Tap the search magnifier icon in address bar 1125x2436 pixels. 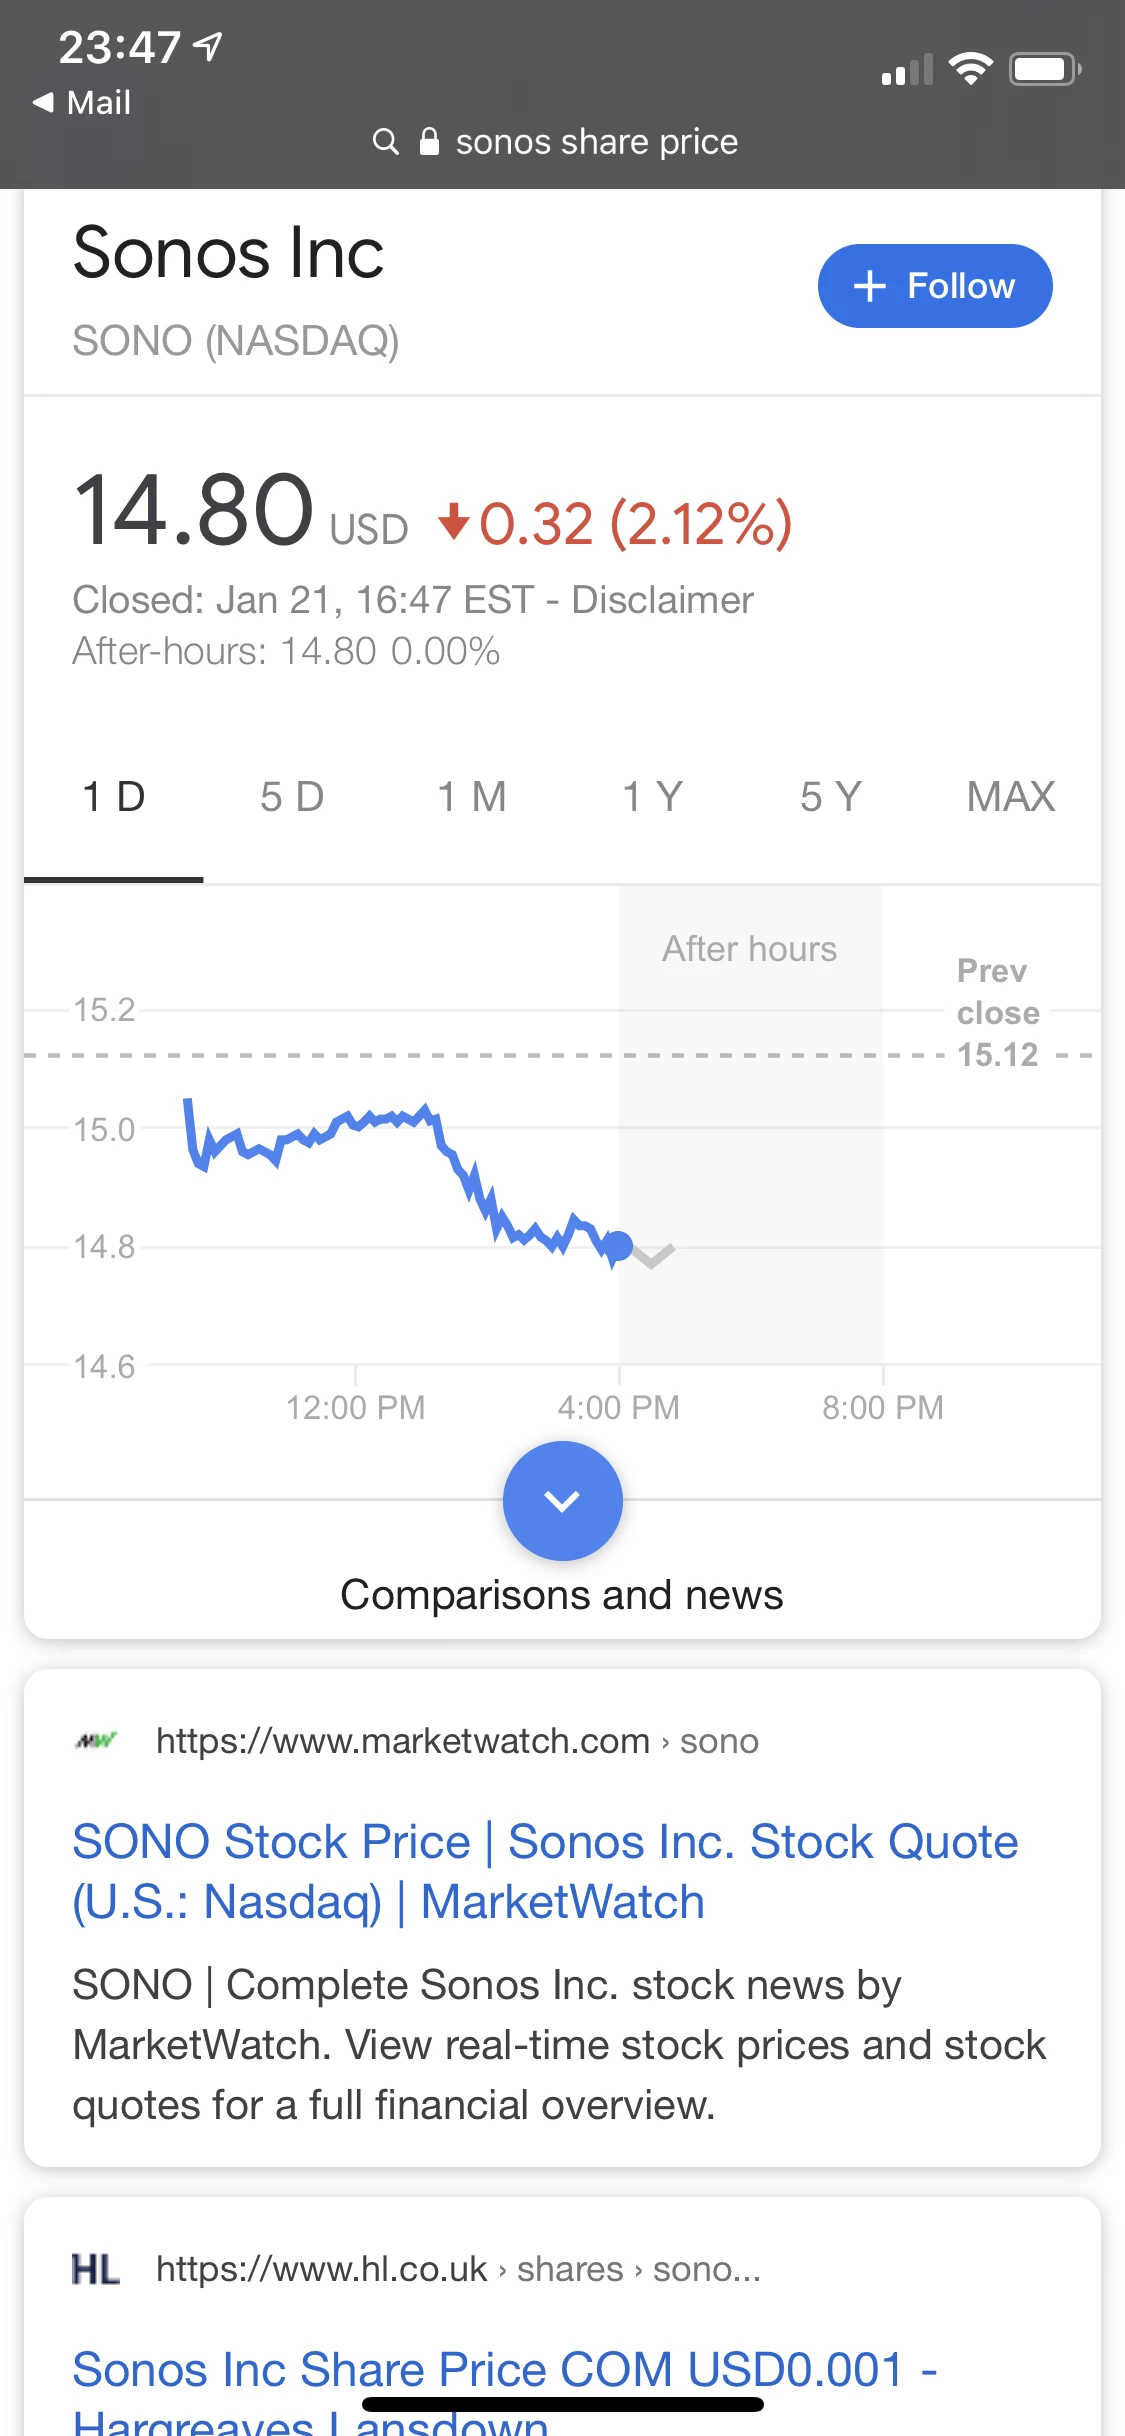click(x=385, y=141)
